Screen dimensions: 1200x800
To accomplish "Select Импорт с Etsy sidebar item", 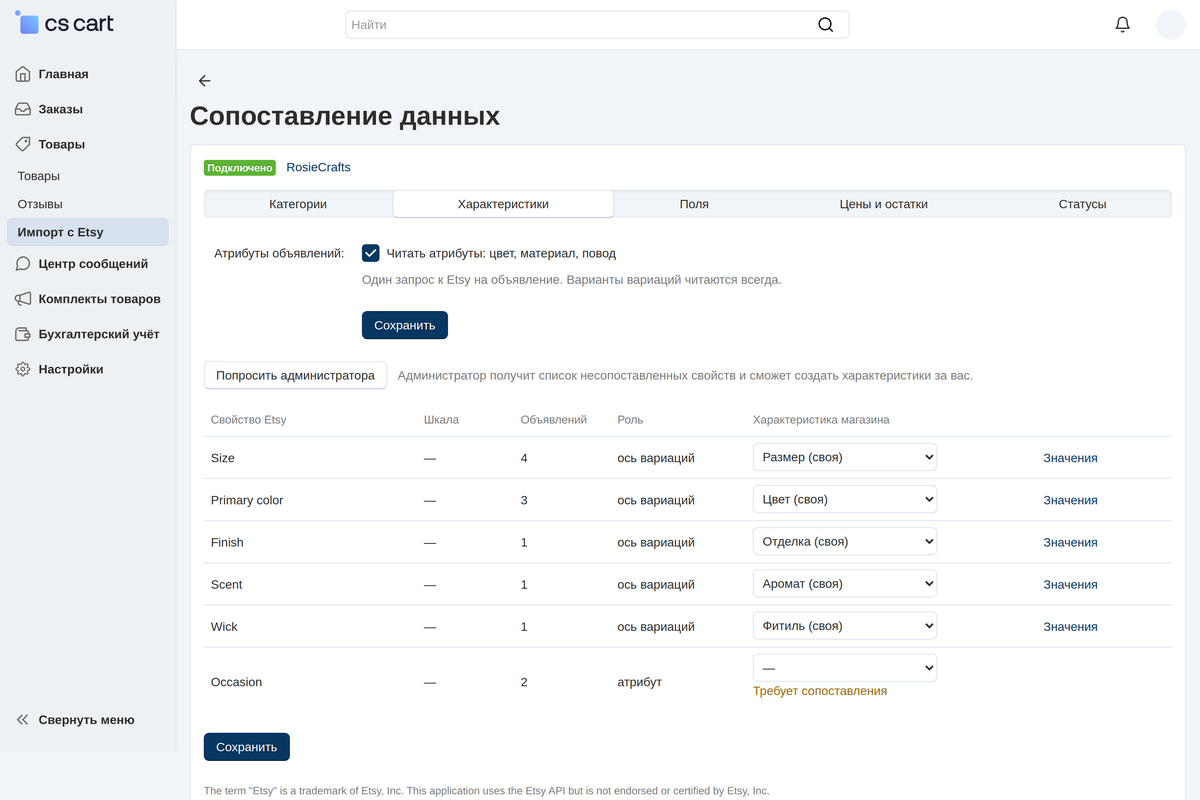I will 87,232.
